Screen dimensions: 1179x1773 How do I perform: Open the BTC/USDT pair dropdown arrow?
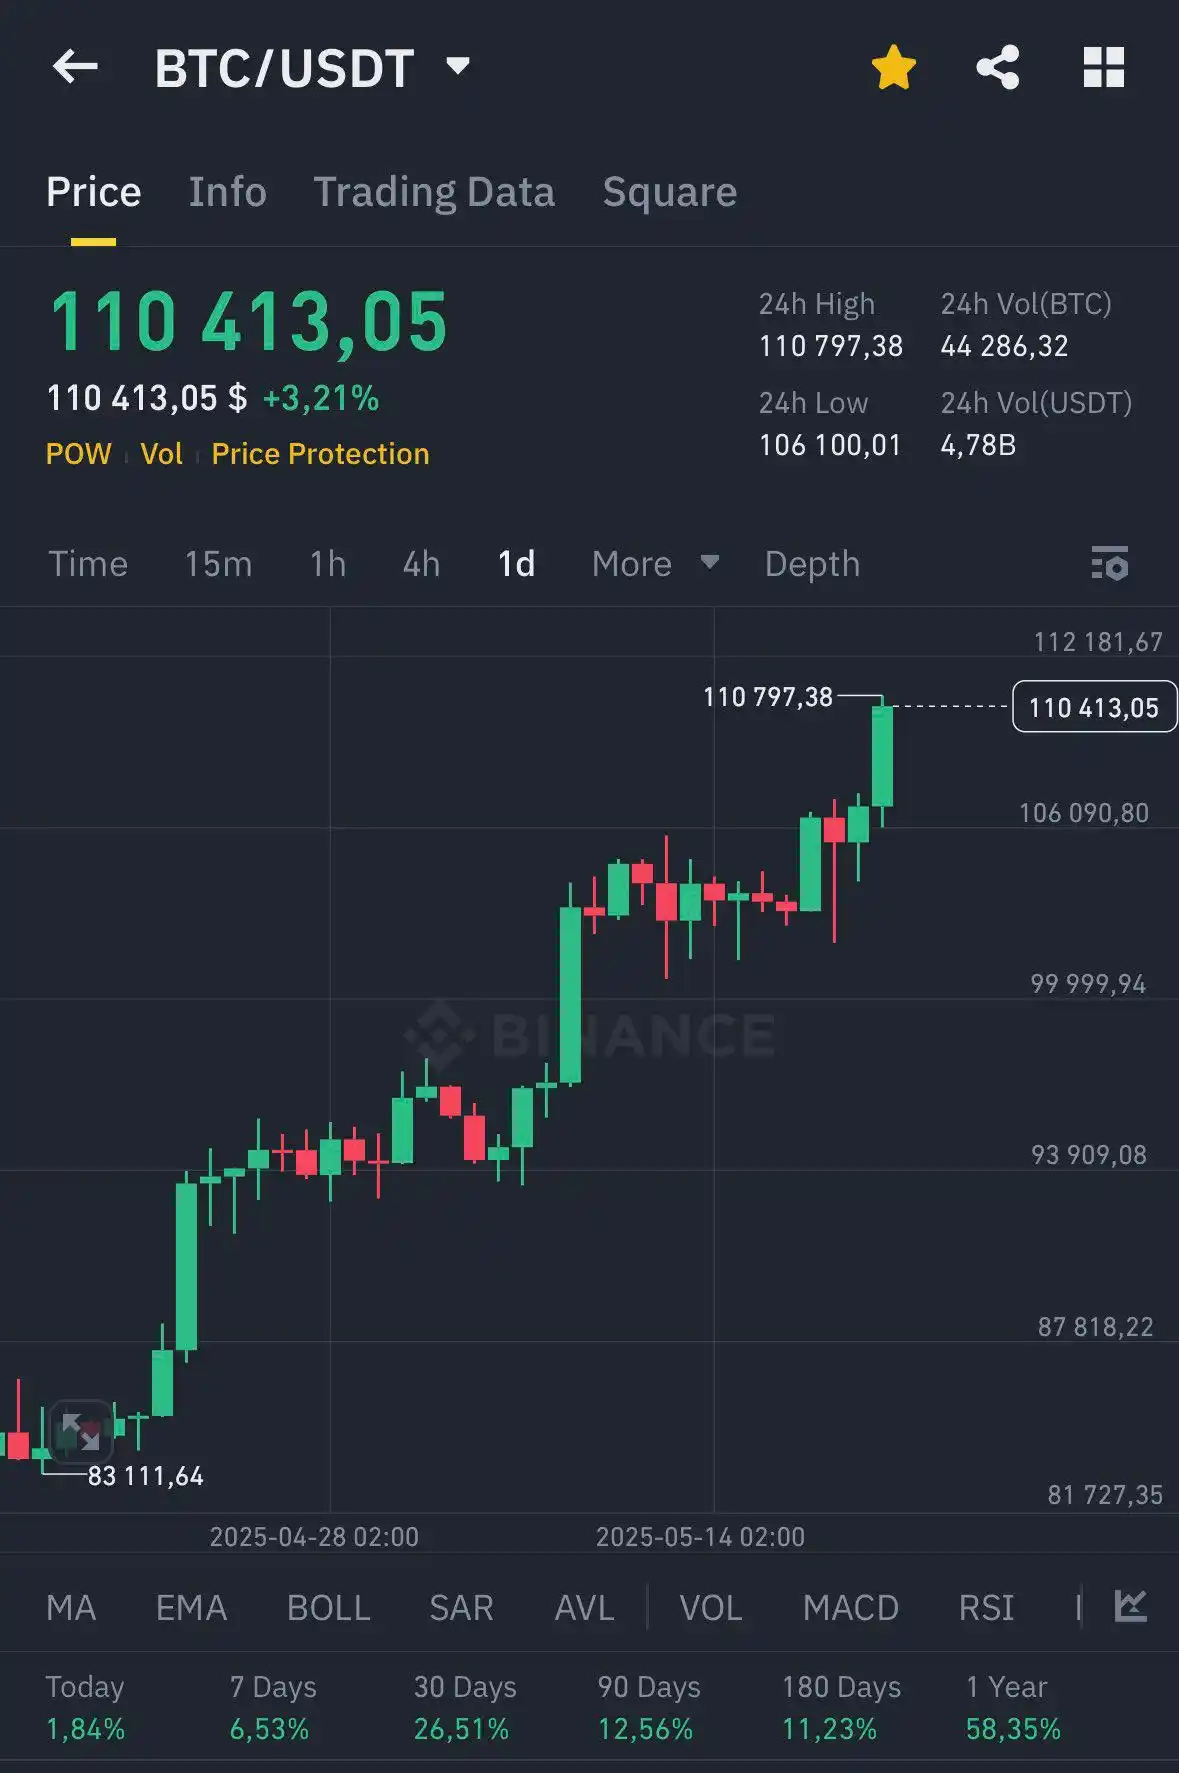458,66
